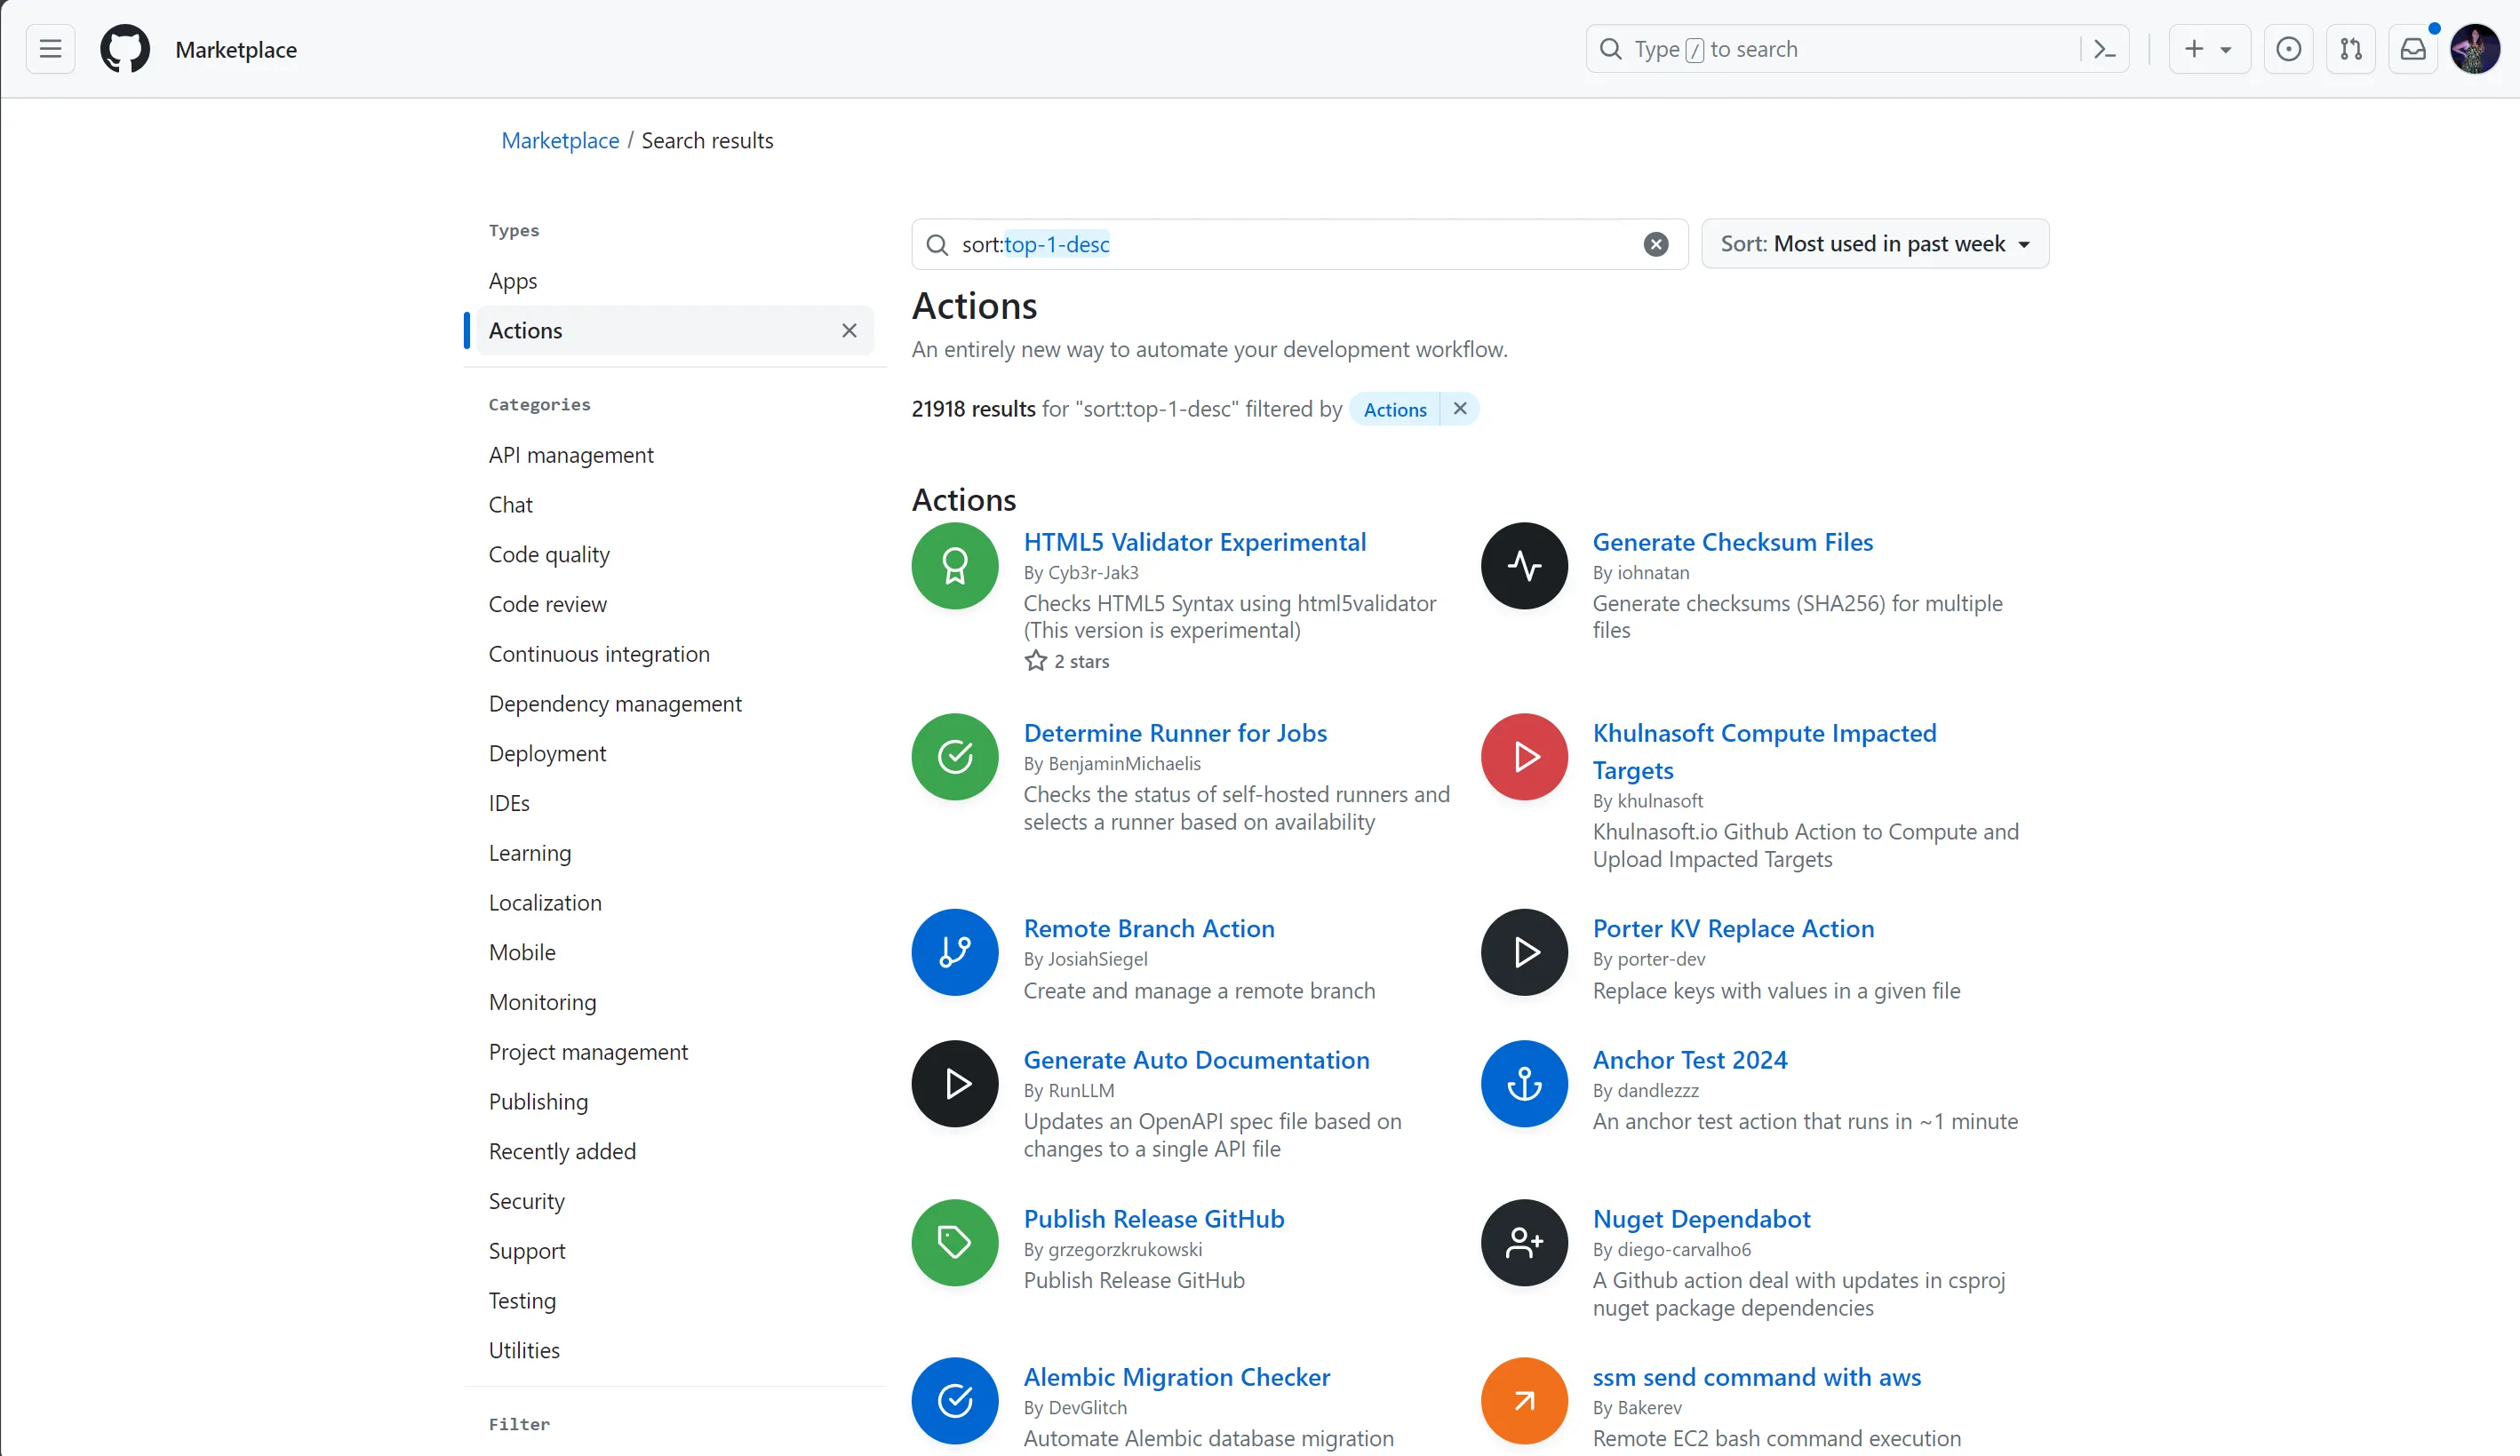Image resolution: width=2520 pixels, height=1456 pixels.
Task: Open the notifications inbox icon
Action: [2413, 49]
